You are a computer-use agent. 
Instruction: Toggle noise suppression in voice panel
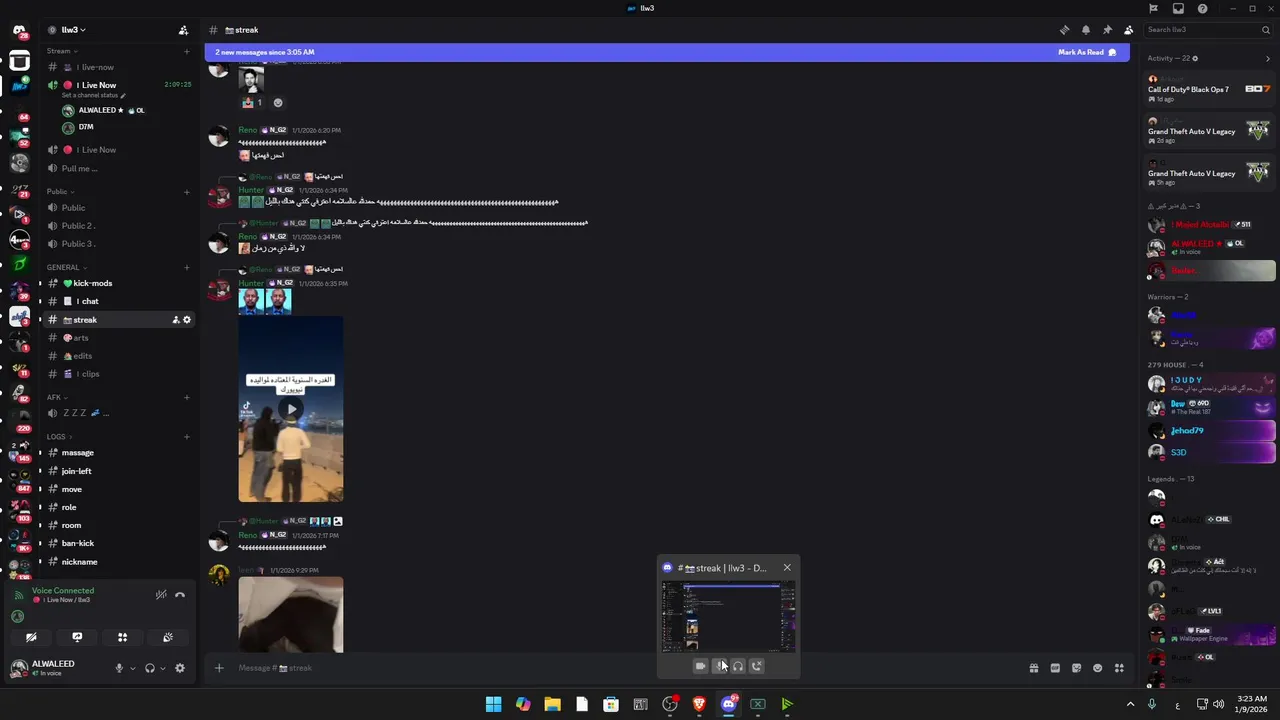[x=161, y=595]
